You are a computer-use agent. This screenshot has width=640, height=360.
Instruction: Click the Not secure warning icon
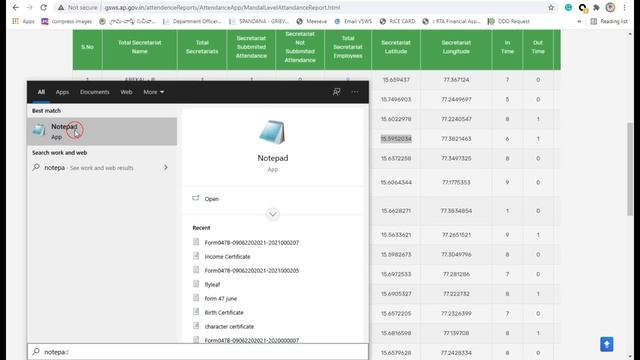[61, 7]
